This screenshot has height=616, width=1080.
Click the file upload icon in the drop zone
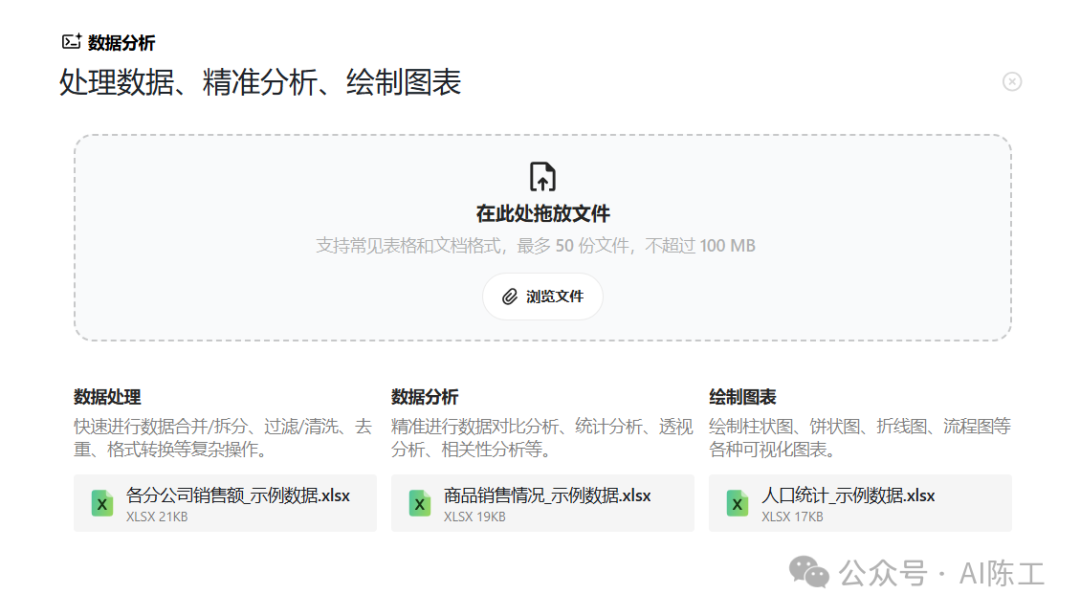click(x=542, y=176)
